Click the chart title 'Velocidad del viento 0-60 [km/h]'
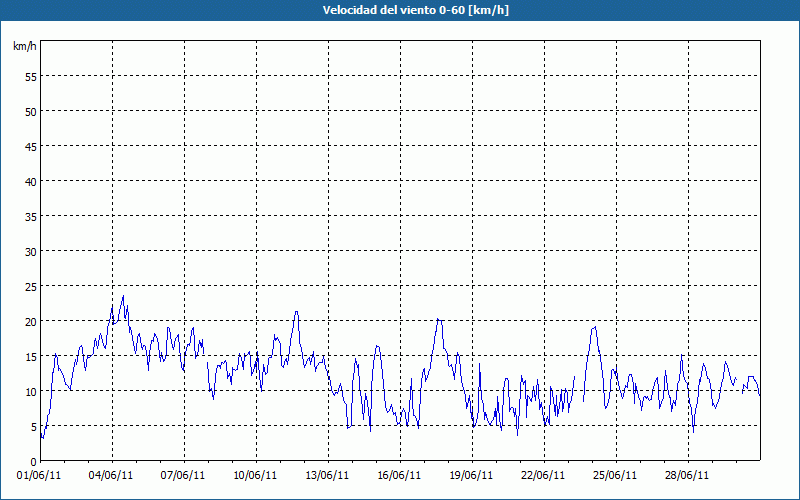Image resolution: width=800 pixels, height=500 pixels. pyautogui.click(x=415, y=10)
